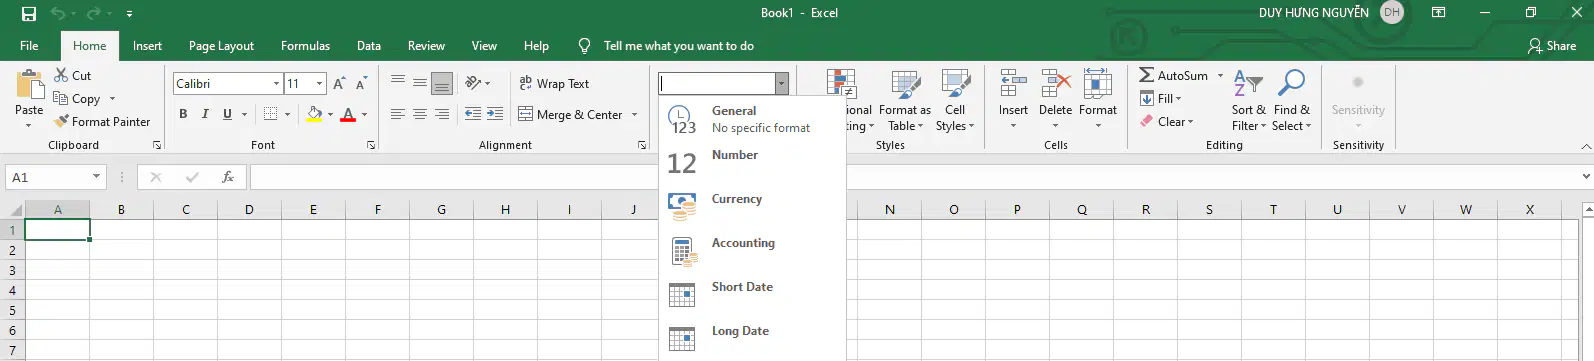Select Middle Align

tap(420, 83)
